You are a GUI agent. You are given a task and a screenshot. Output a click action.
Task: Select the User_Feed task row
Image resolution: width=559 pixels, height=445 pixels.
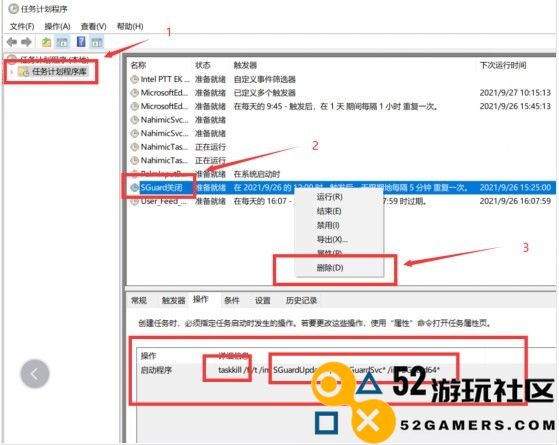341,201
